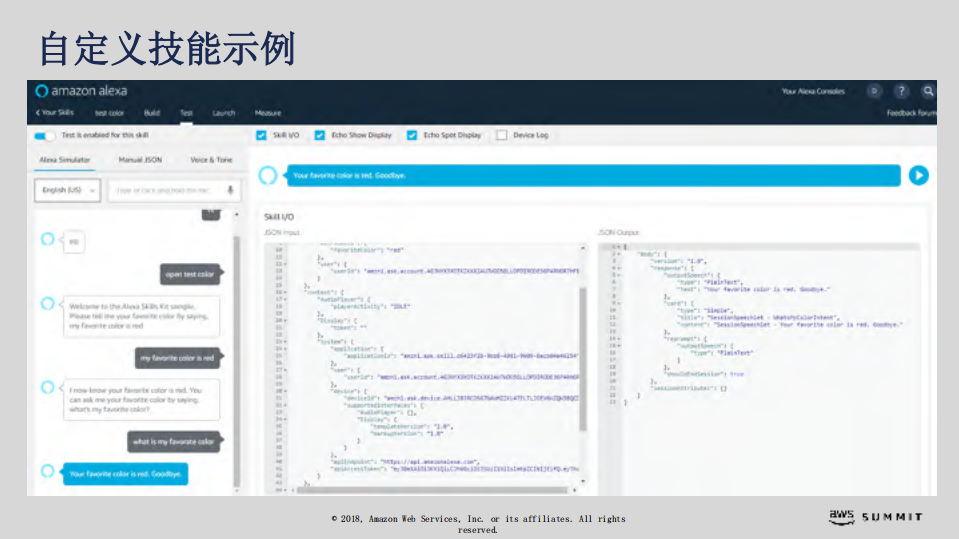This screenshot has width=959, height=539.
Task: Click the test color skill name
Action: (x=109, y=113)
